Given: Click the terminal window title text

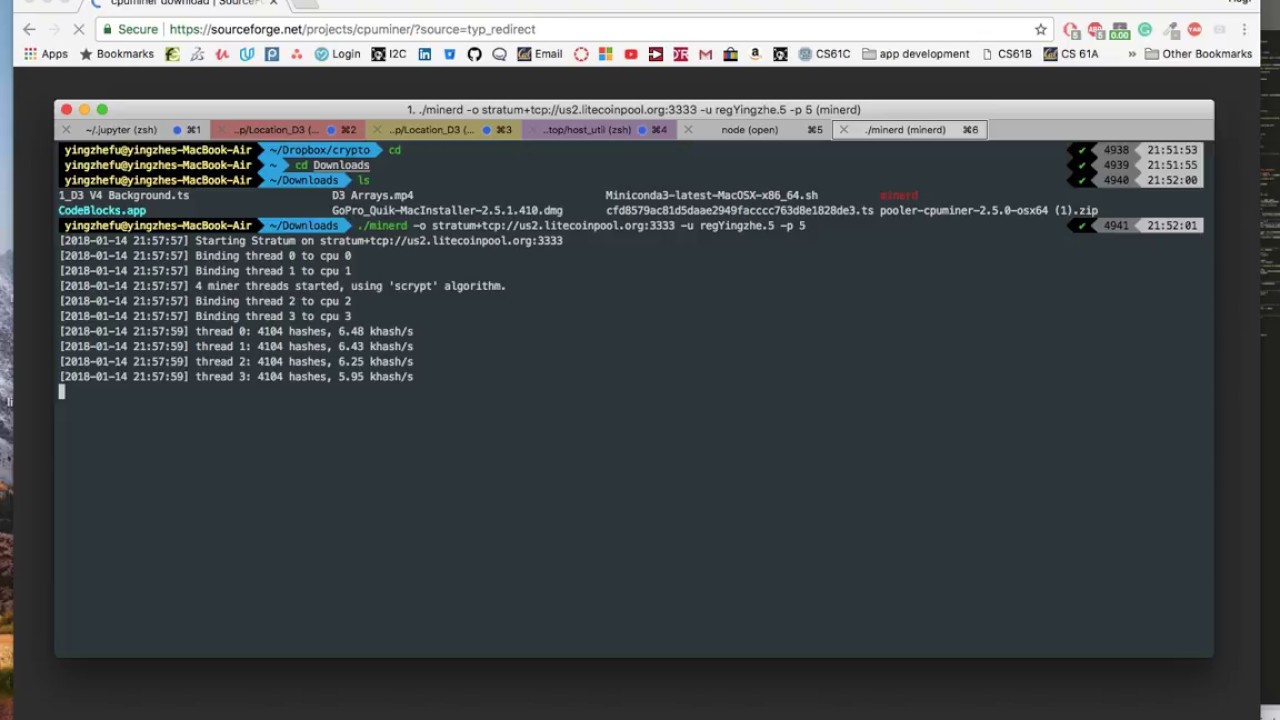Looking at the screenshot, I should tap(634, 110).
